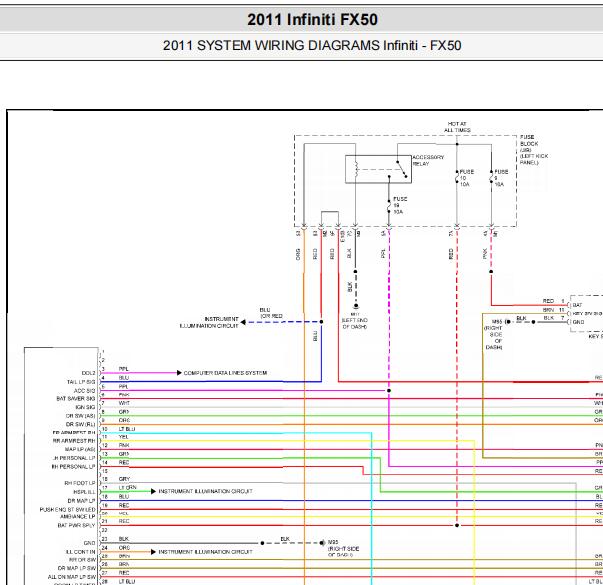Click the 'DR MAP LP' pin label

[x=82, y=501]
